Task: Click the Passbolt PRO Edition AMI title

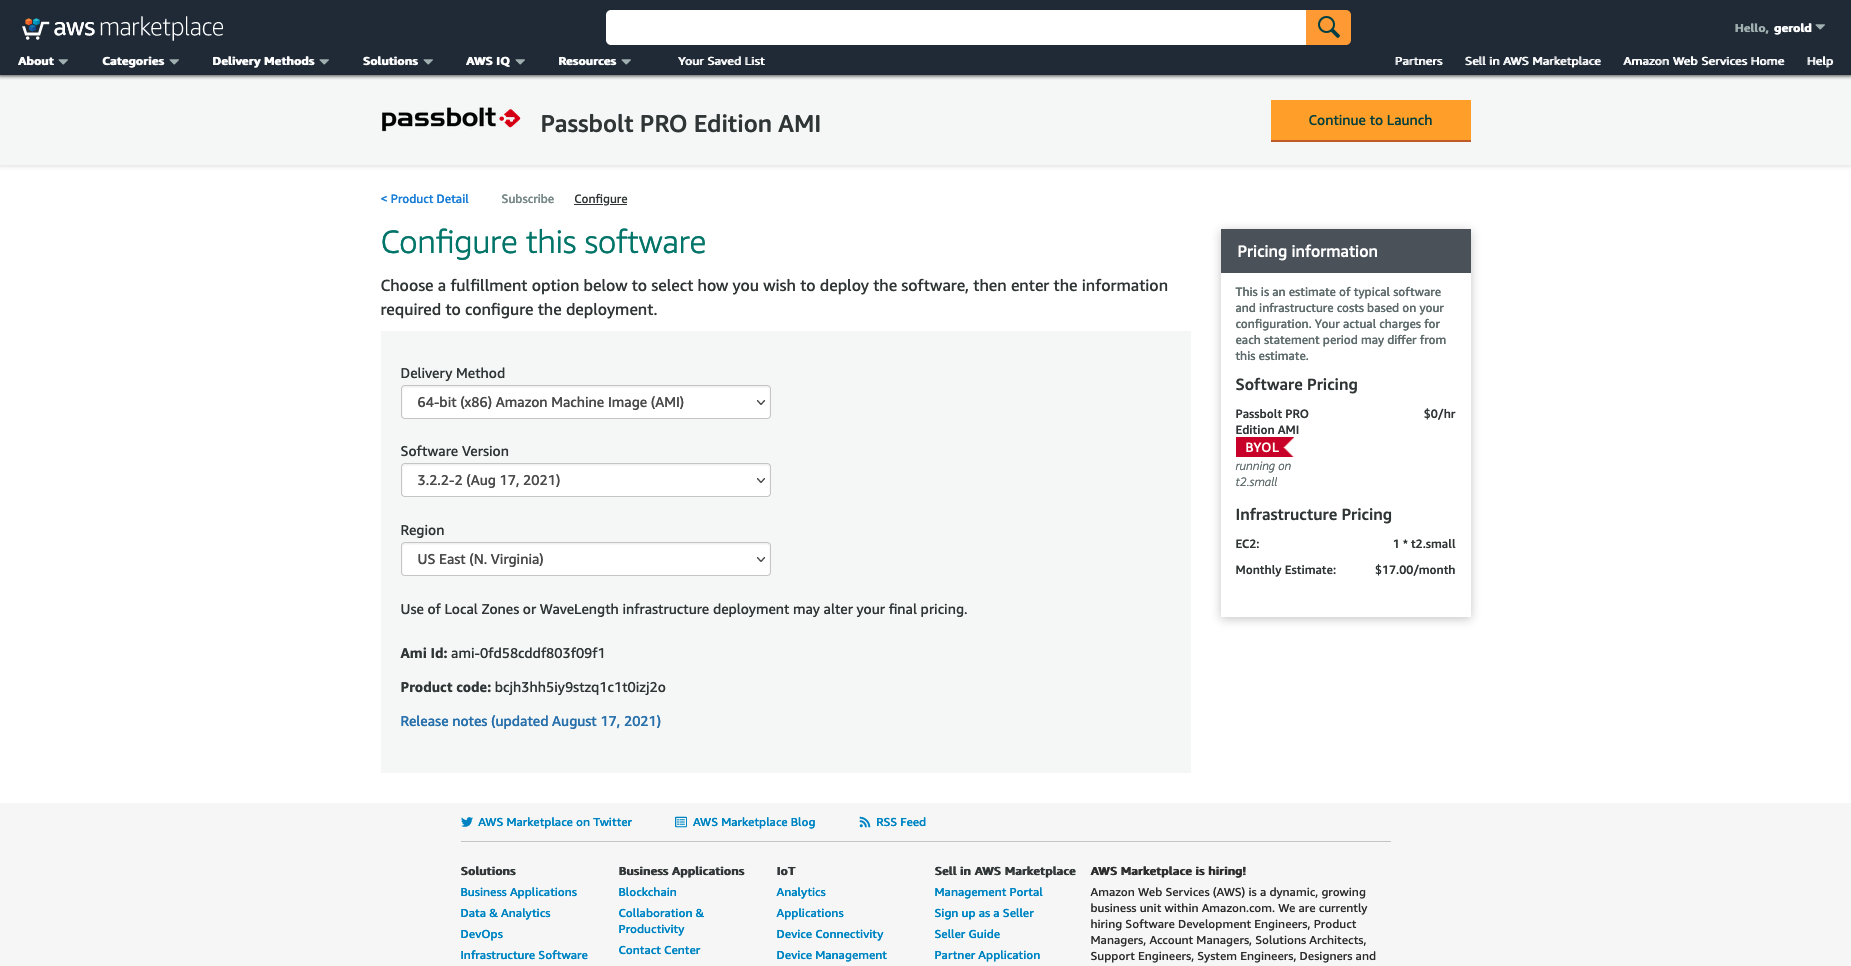Action: coord(680,124)
